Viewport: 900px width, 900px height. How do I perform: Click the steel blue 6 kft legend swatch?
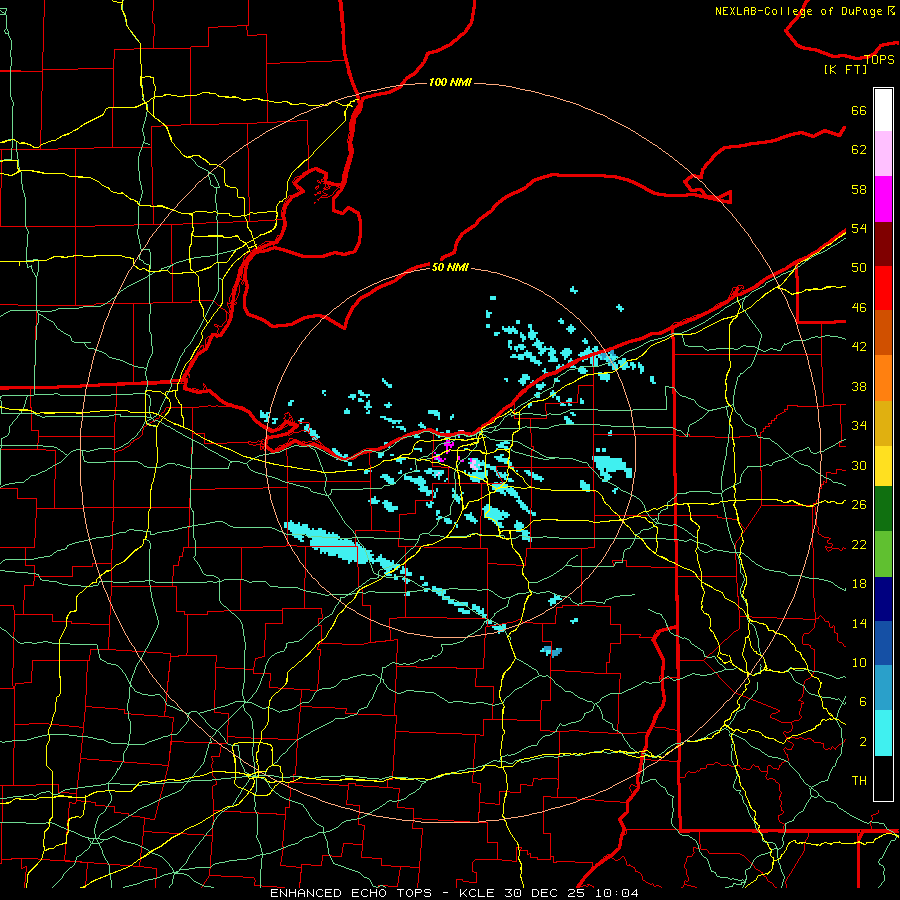pos(883,688)
